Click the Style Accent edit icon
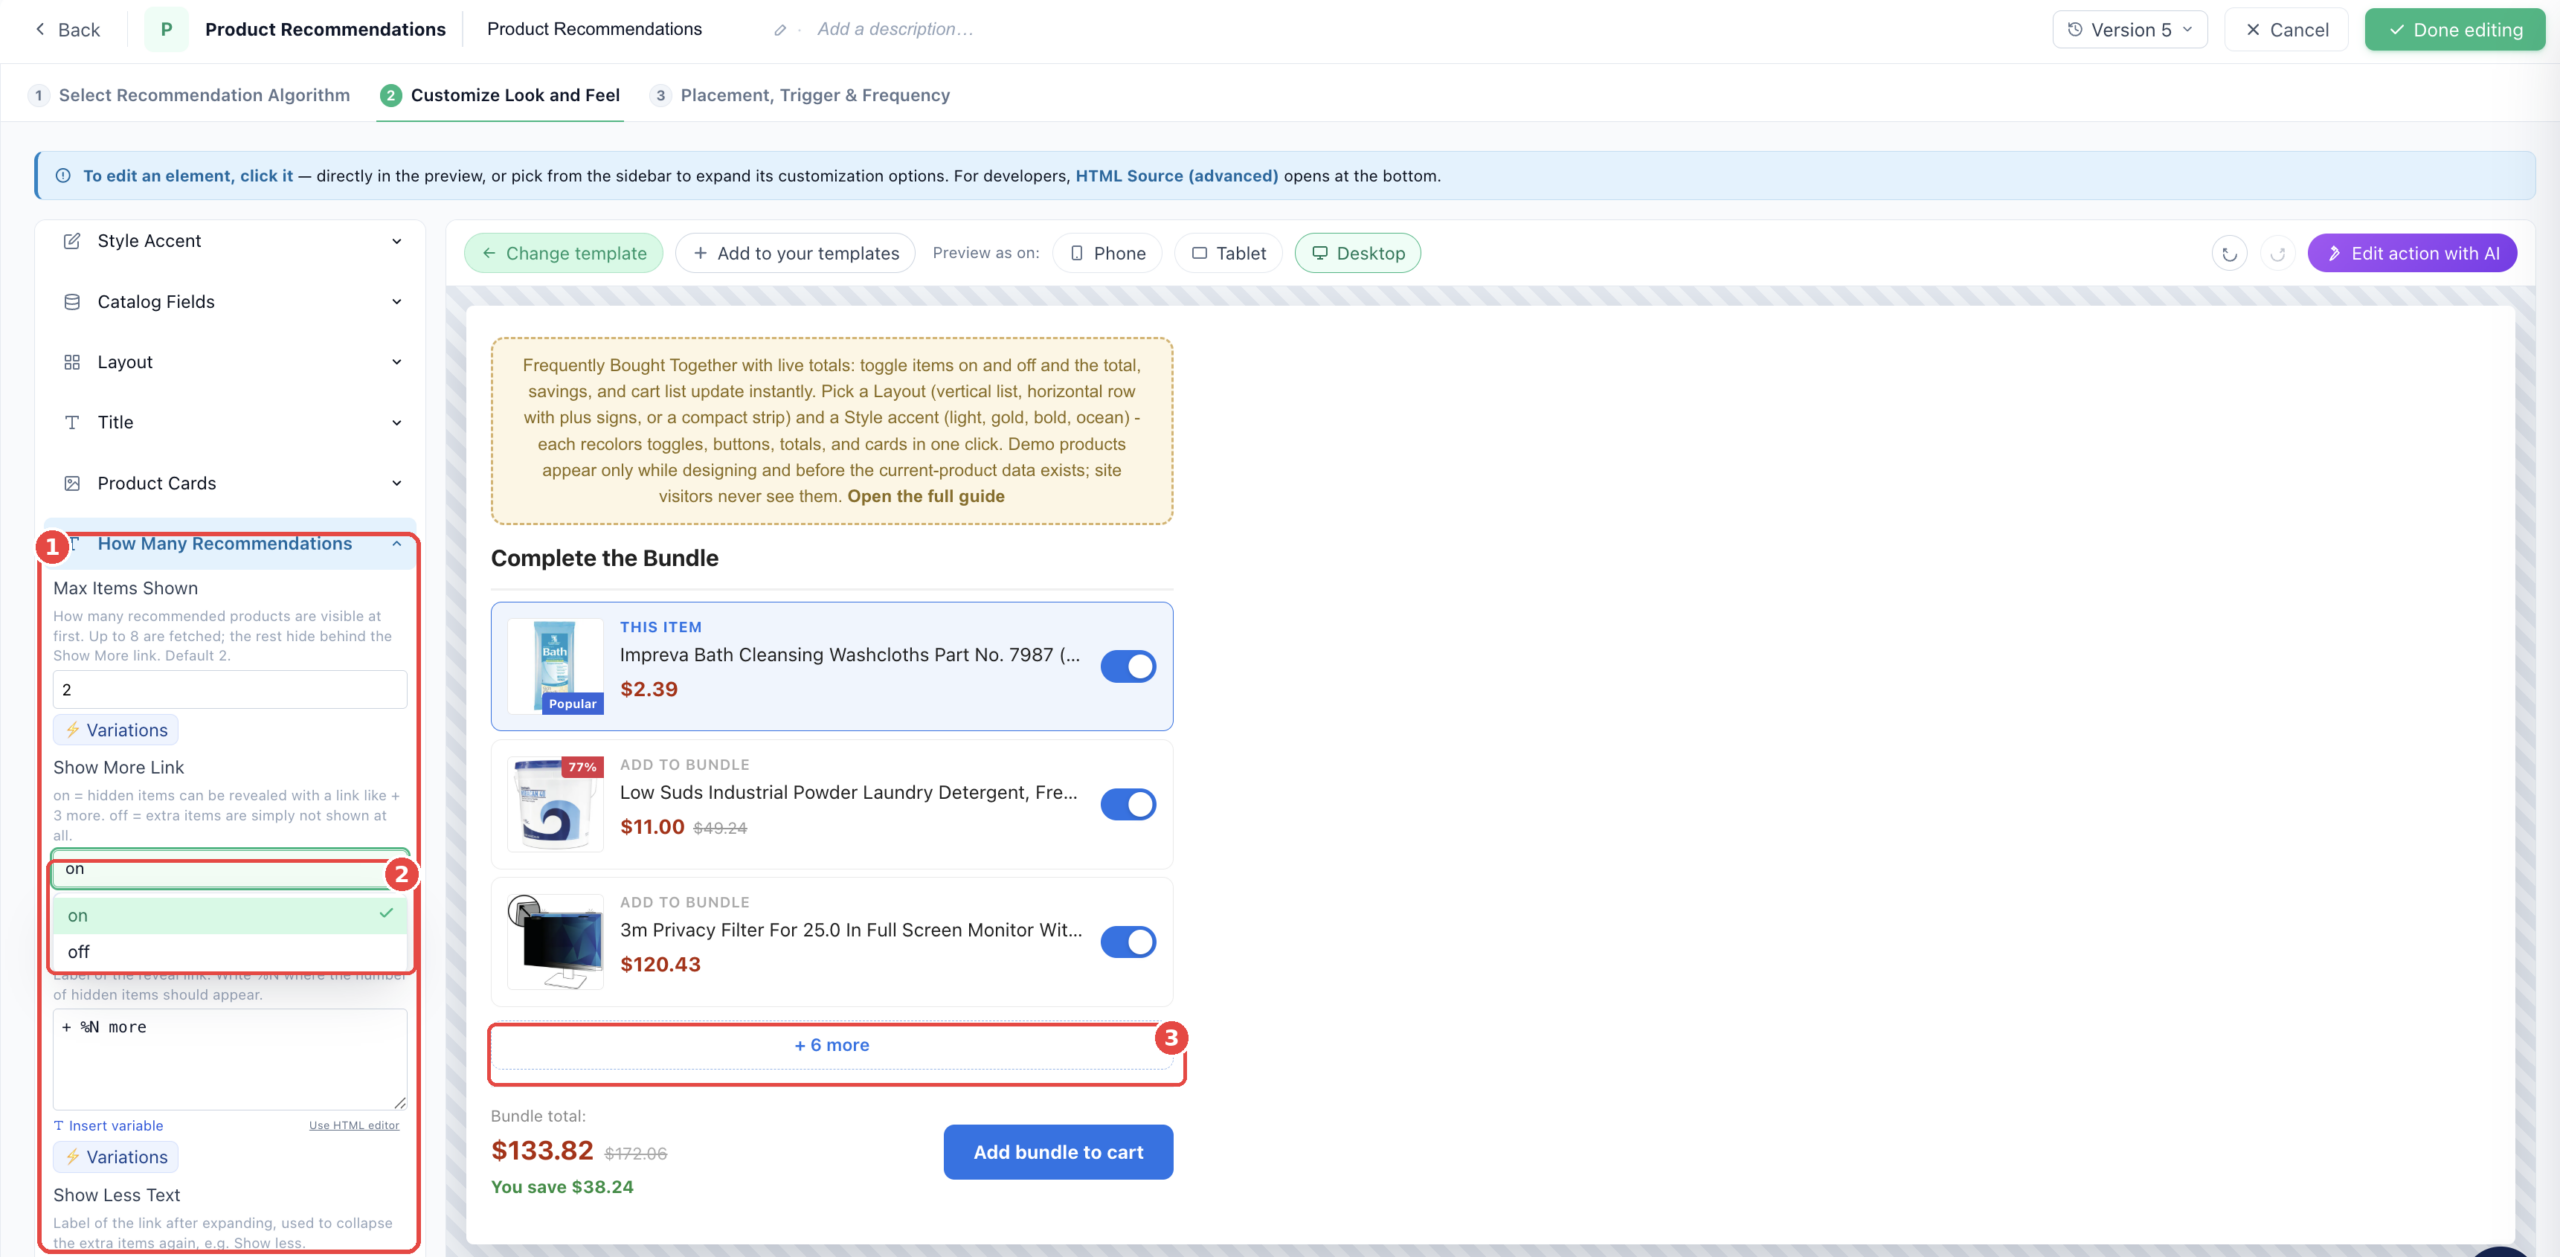The width and height of the screenshot is (2560, 1257). (72, 241)
